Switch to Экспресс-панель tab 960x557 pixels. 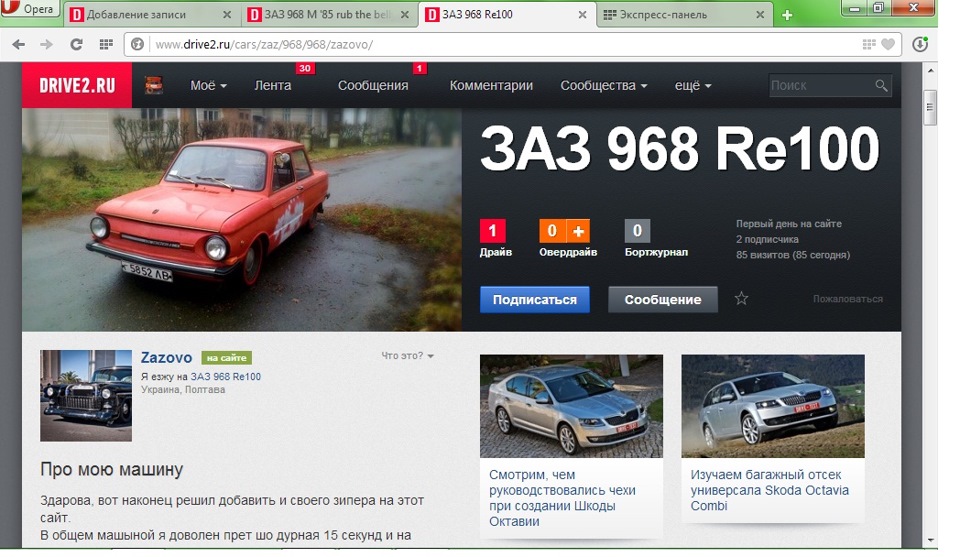point(684,15)
